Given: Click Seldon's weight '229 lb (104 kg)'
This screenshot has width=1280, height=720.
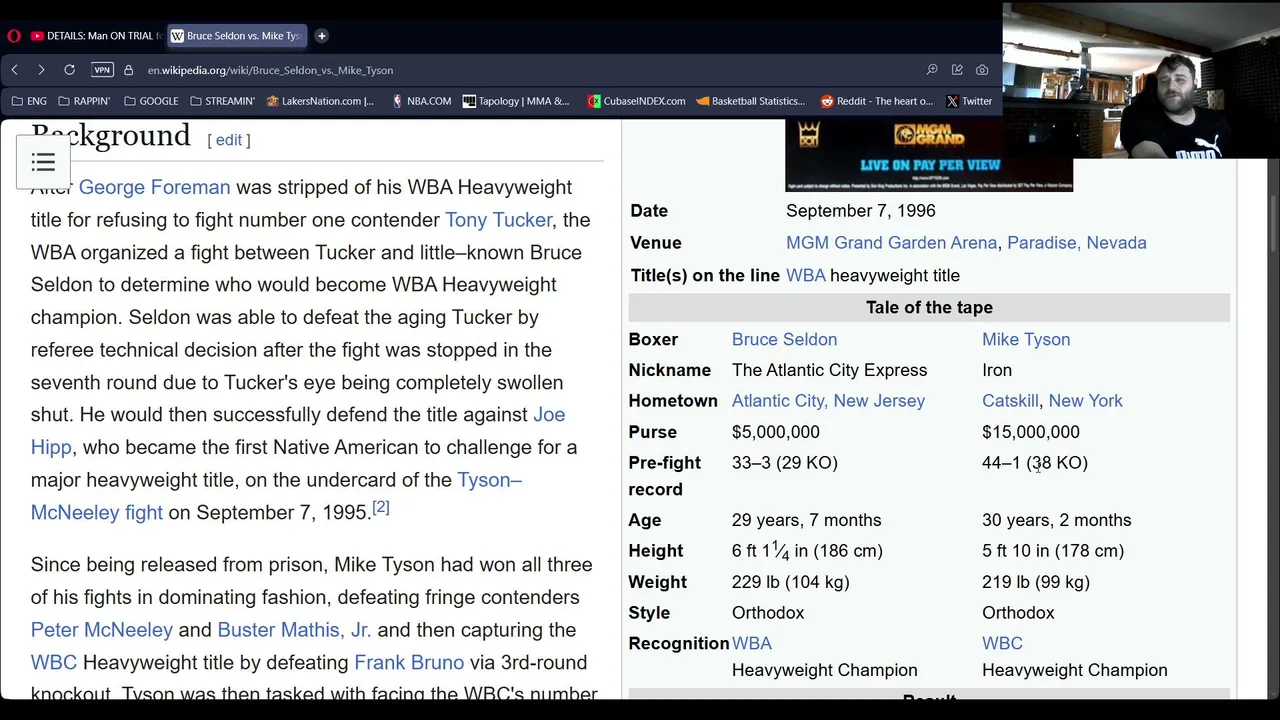Looking at the screenshot, I should coord(791,582).
